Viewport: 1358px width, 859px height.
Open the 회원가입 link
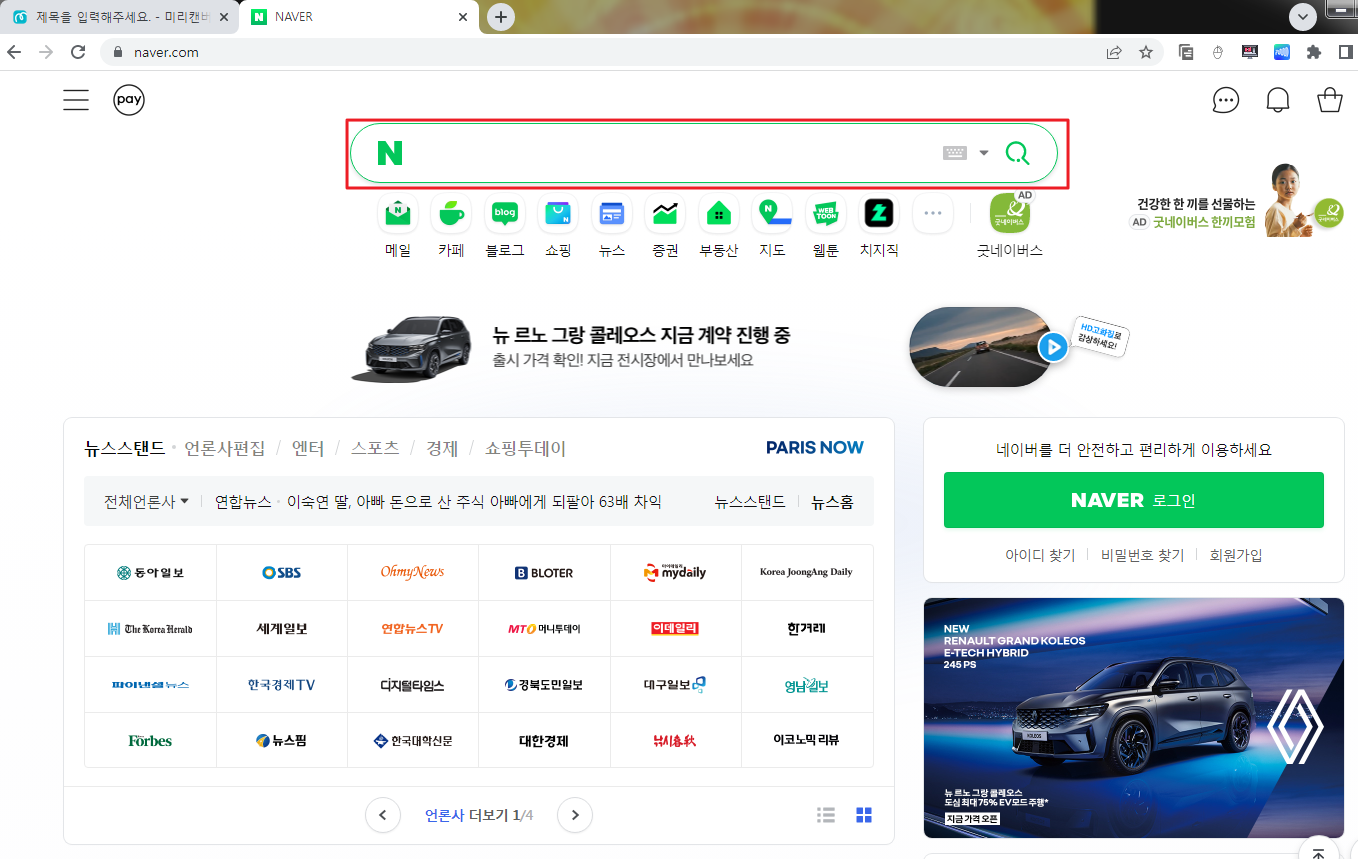point(1236,555)
